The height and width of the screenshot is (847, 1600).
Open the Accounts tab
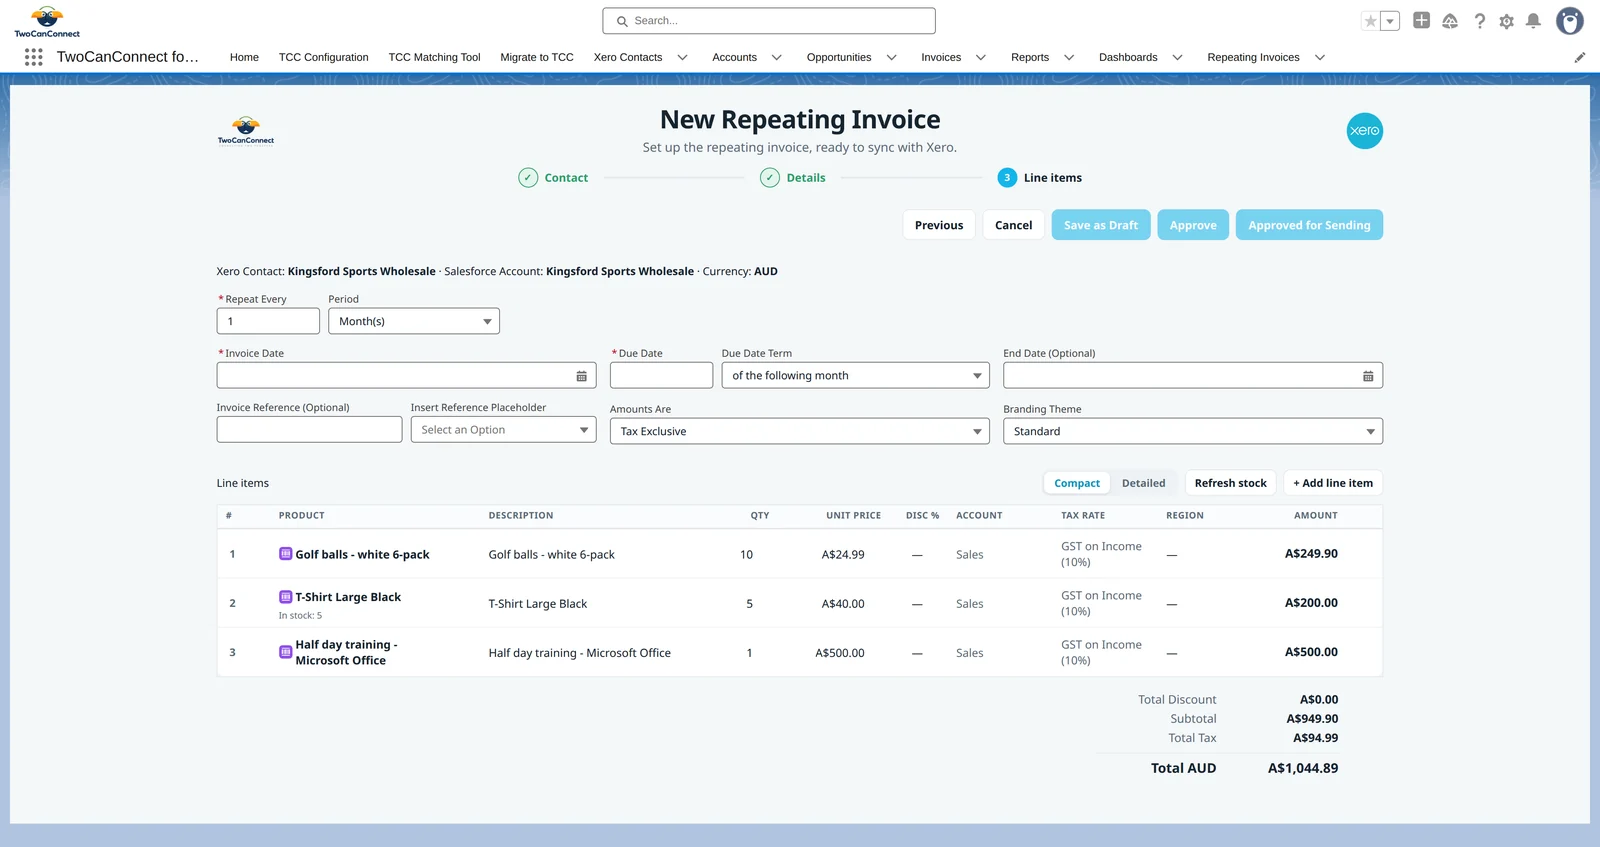pyautogui.click(x=734, y=57)
